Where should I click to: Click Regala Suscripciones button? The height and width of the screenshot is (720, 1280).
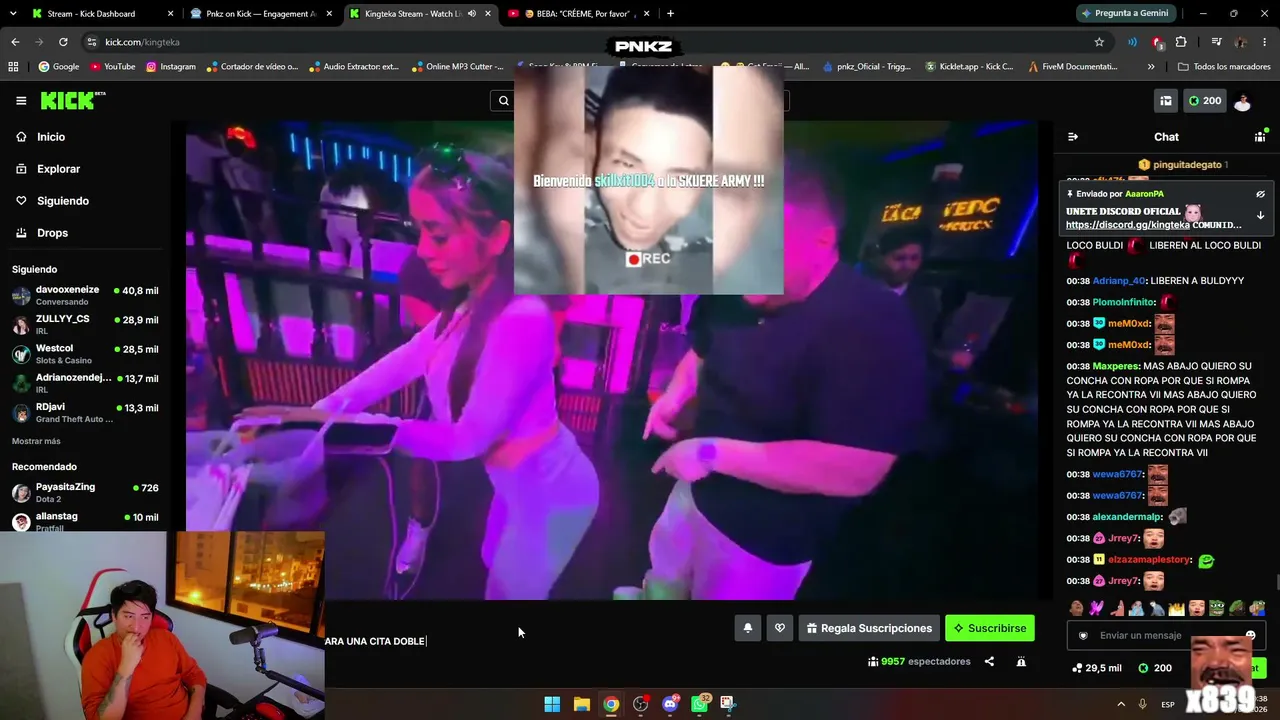[869, 628]
